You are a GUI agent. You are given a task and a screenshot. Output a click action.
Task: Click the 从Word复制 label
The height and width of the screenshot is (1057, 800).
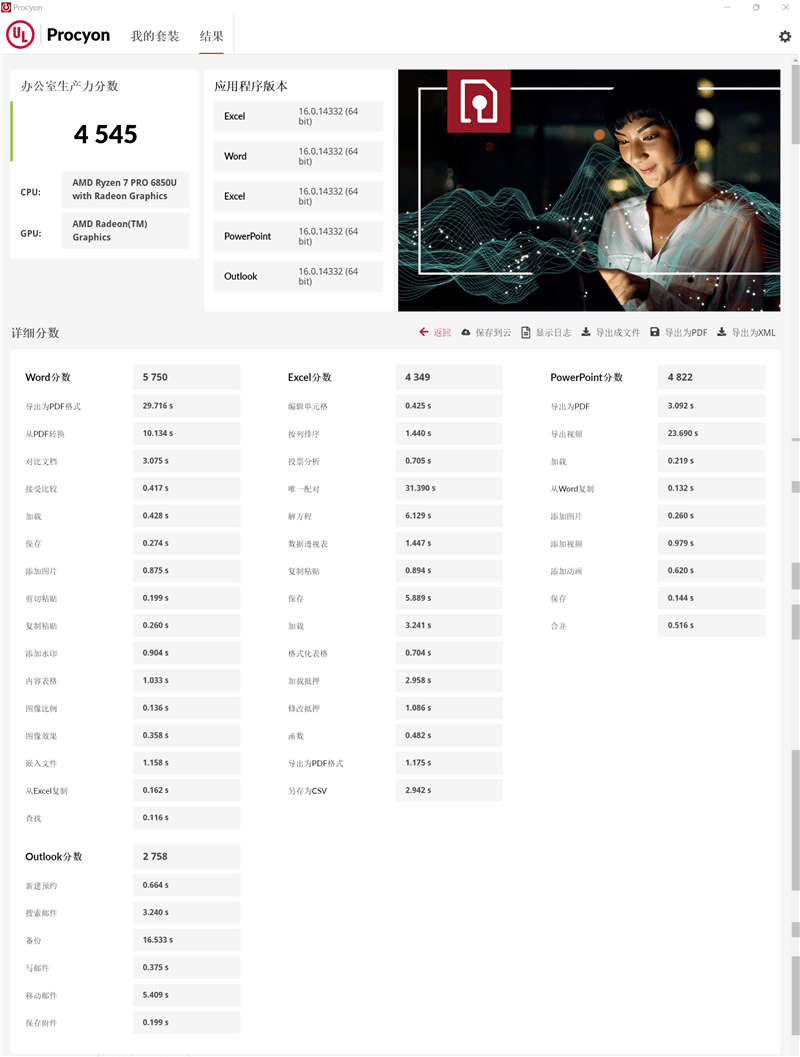tap(572, 489)
